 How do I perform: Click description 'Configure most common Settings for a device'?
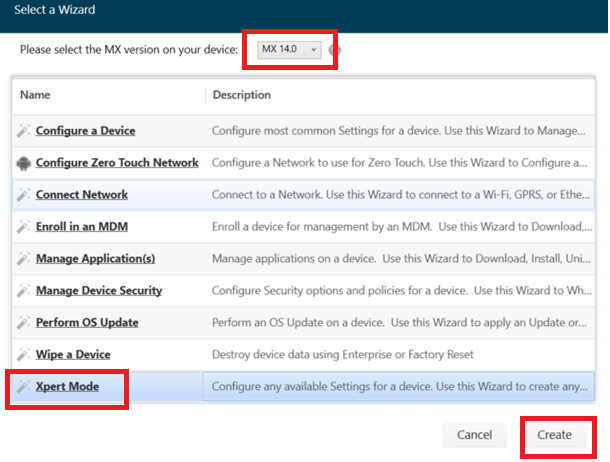399,131
